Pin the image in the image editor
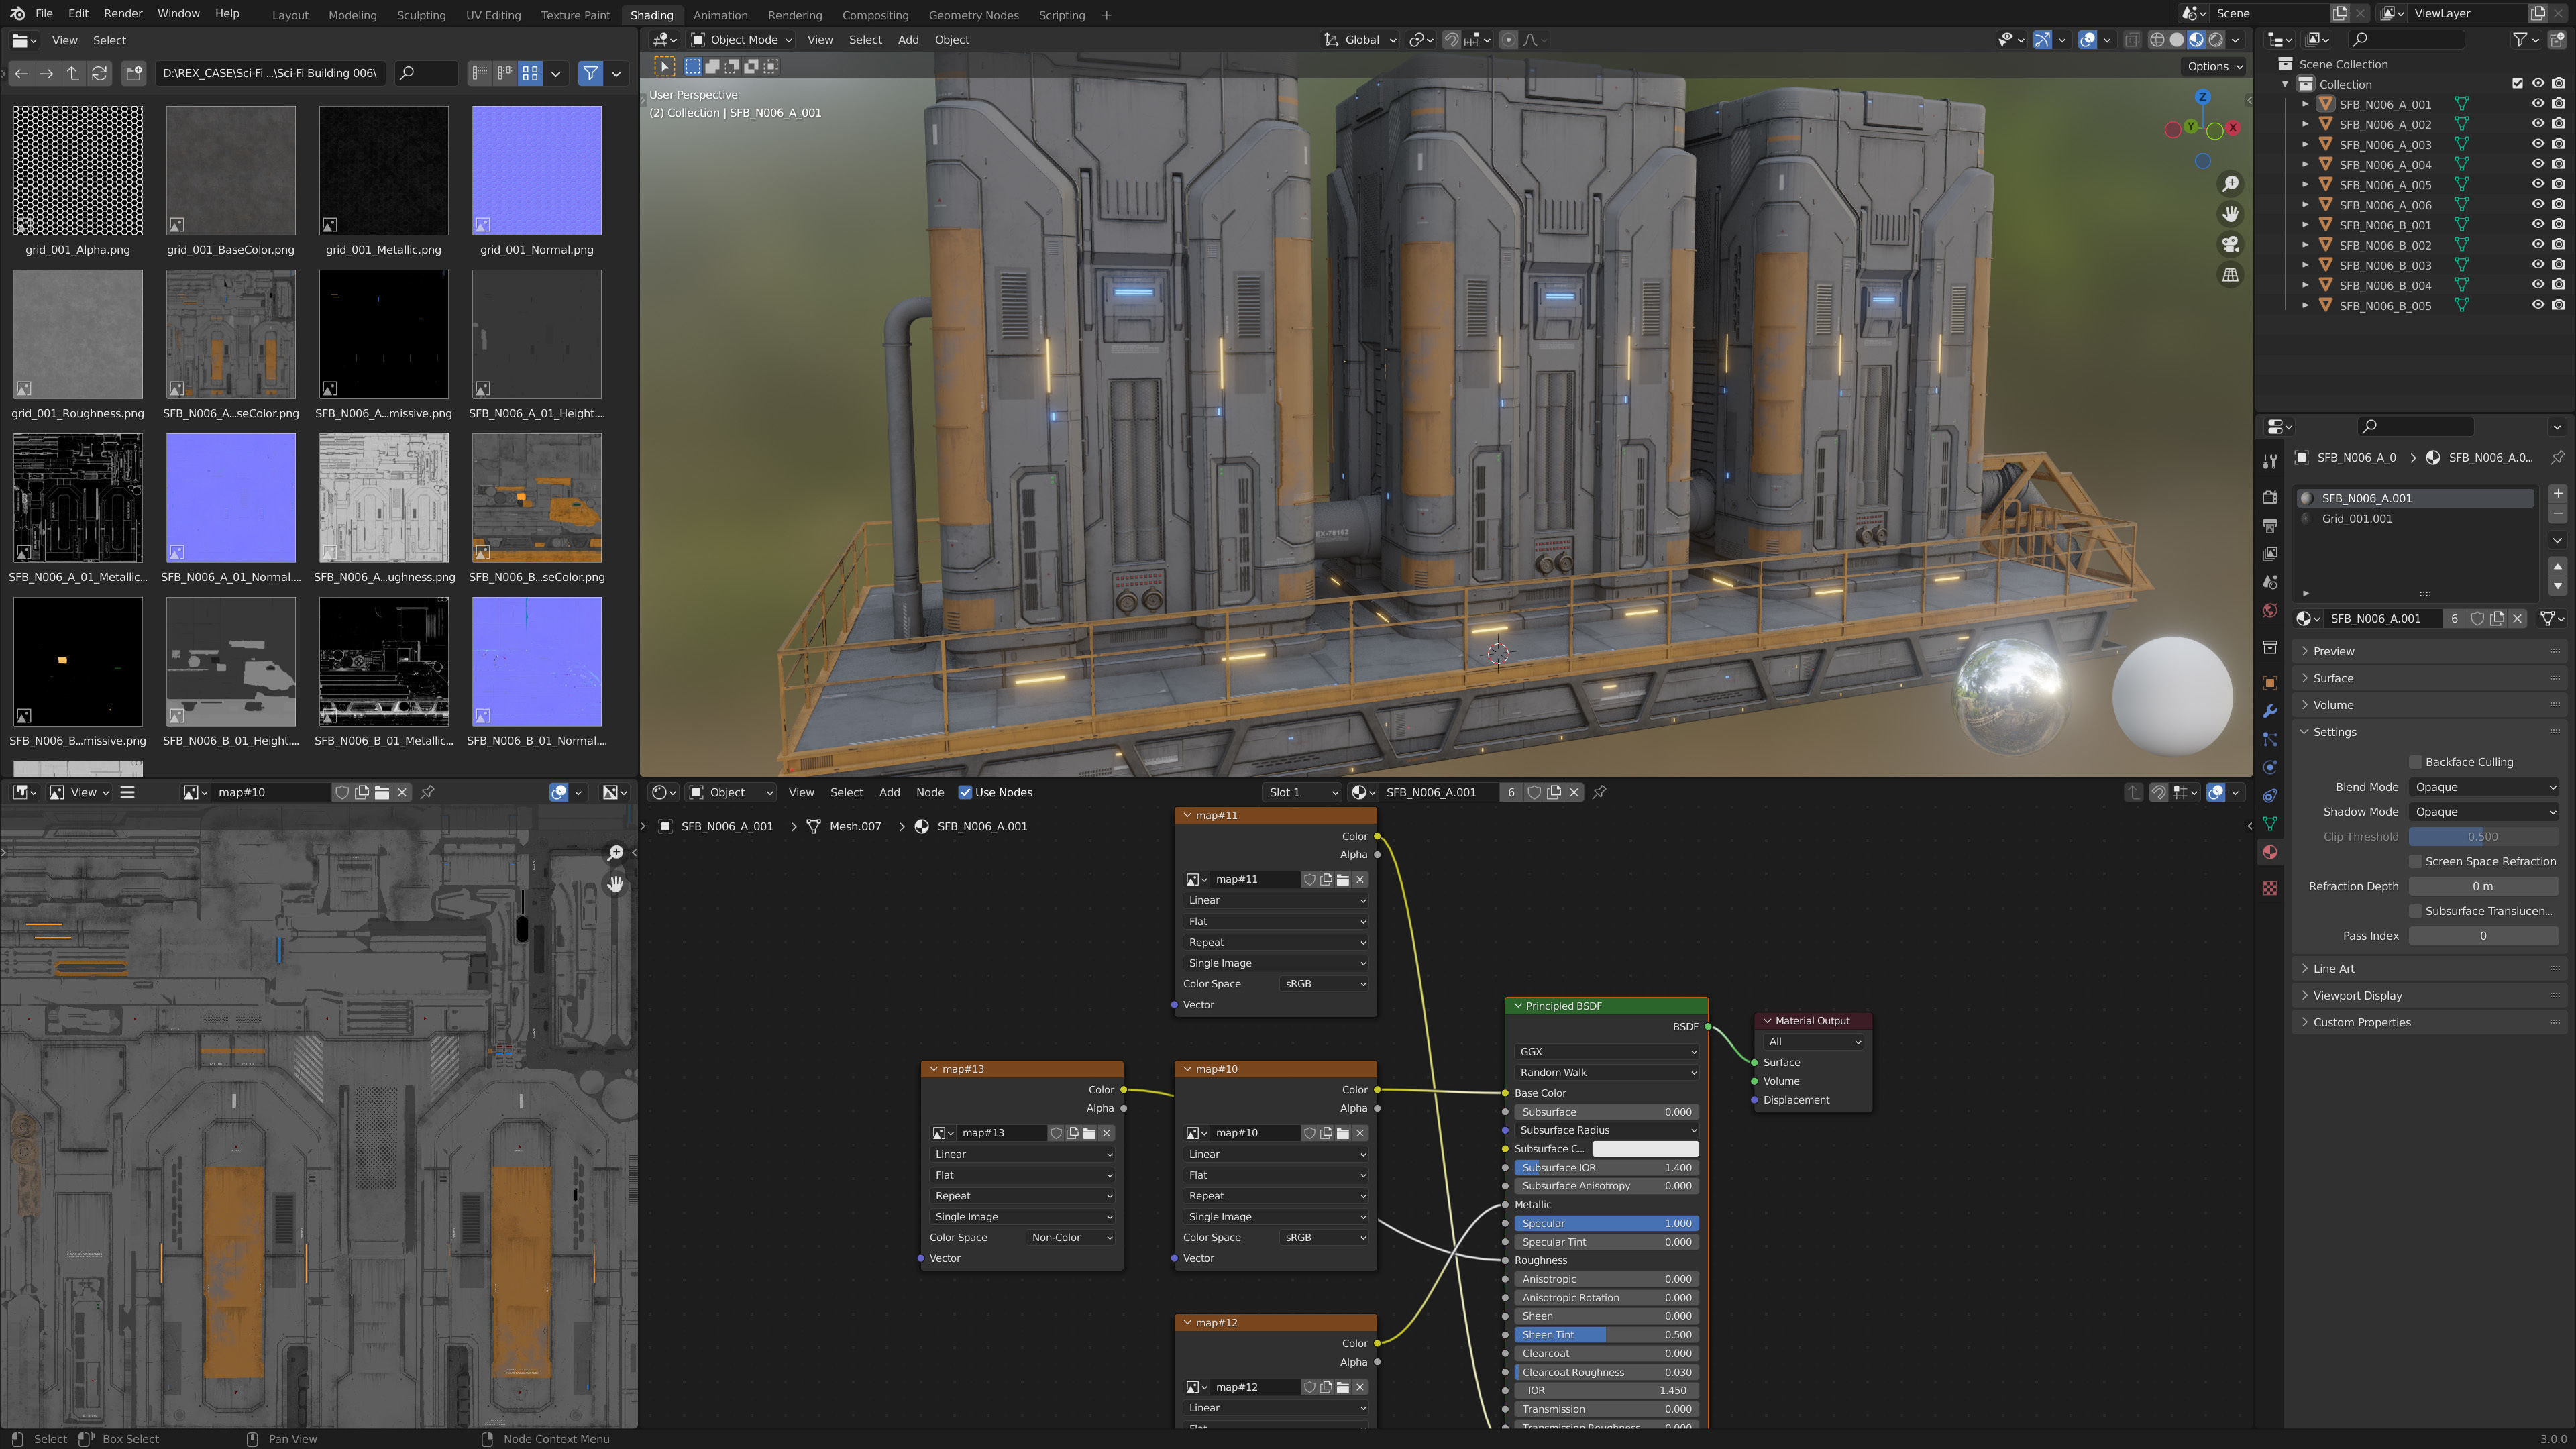 tap(427, 792)
